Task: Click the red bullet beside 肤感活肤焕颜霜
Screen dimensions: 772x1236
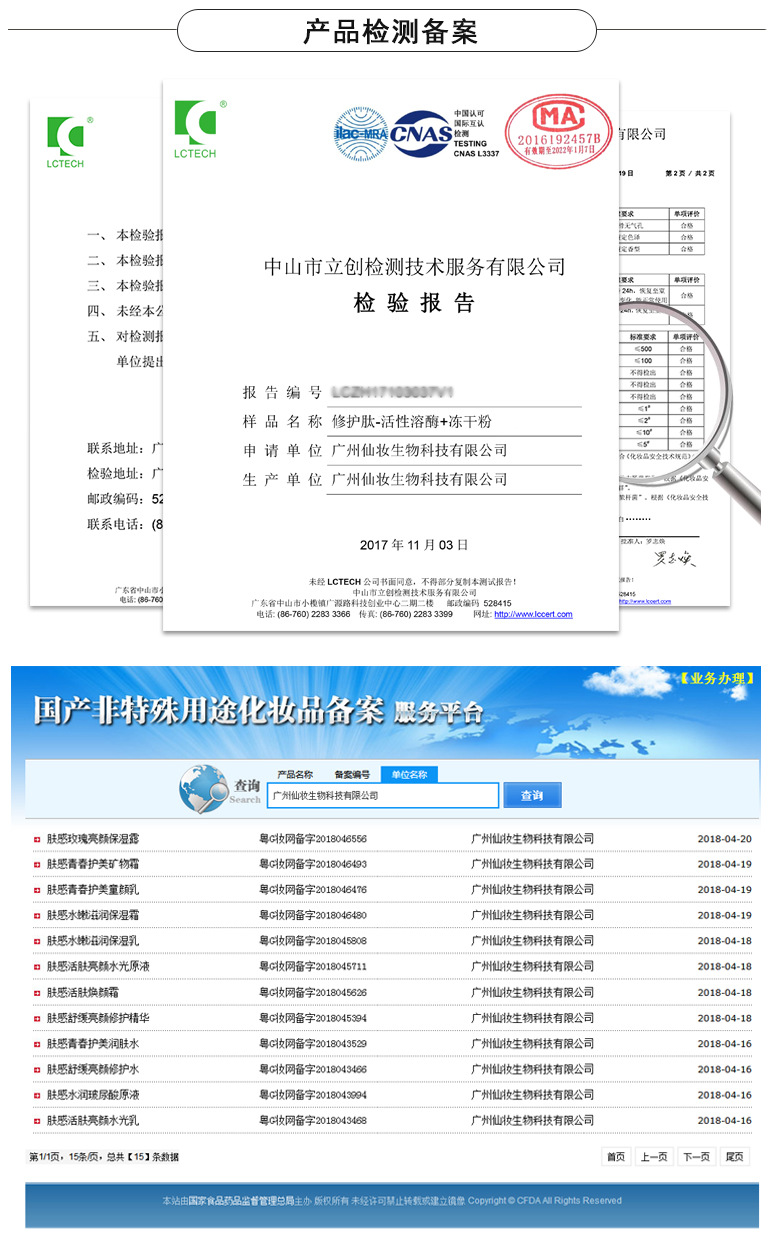Action: pyautogui.click(x=37, y=993)
